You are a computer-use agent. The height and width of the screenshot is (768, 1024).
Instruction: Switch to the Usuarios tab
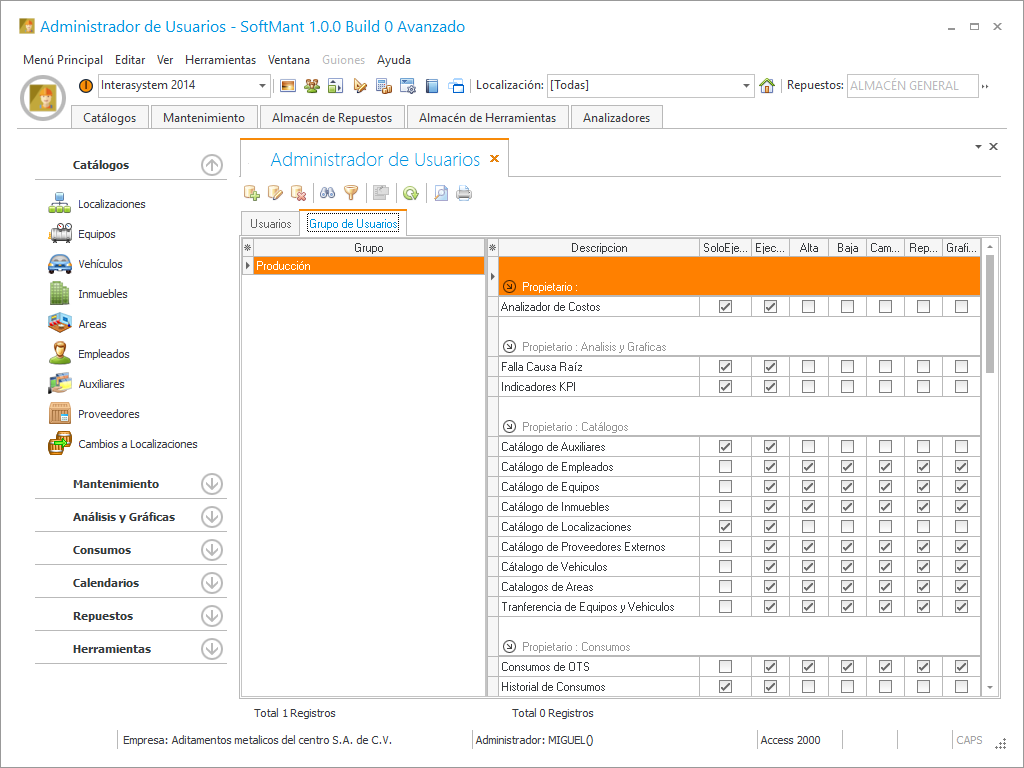point(270,224)
